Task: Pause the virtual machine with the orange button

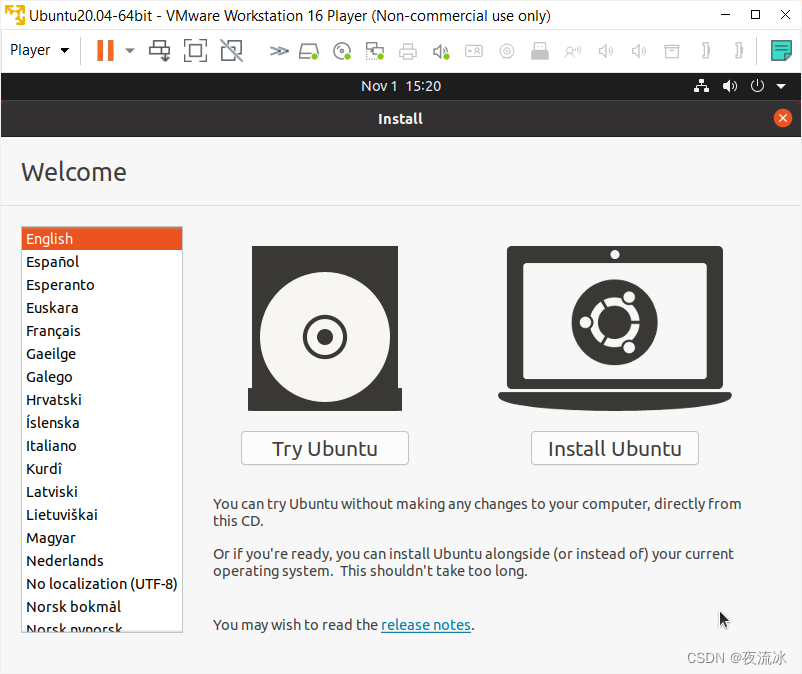Action: [105, 51]
